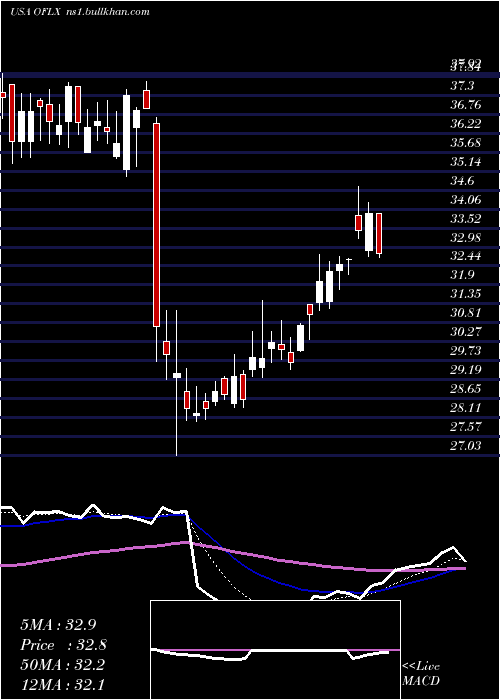500x700 pixels.
Task: Click the 28.65 price axis label
Action: click(465, 389)
